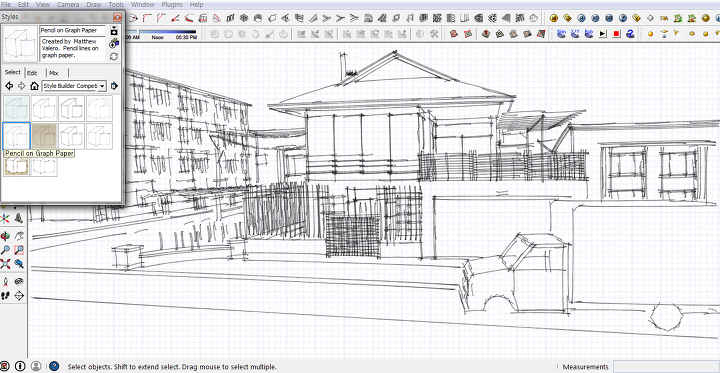Click the Bob animation icon
This screenshot has width=720, height=373.
589,34
